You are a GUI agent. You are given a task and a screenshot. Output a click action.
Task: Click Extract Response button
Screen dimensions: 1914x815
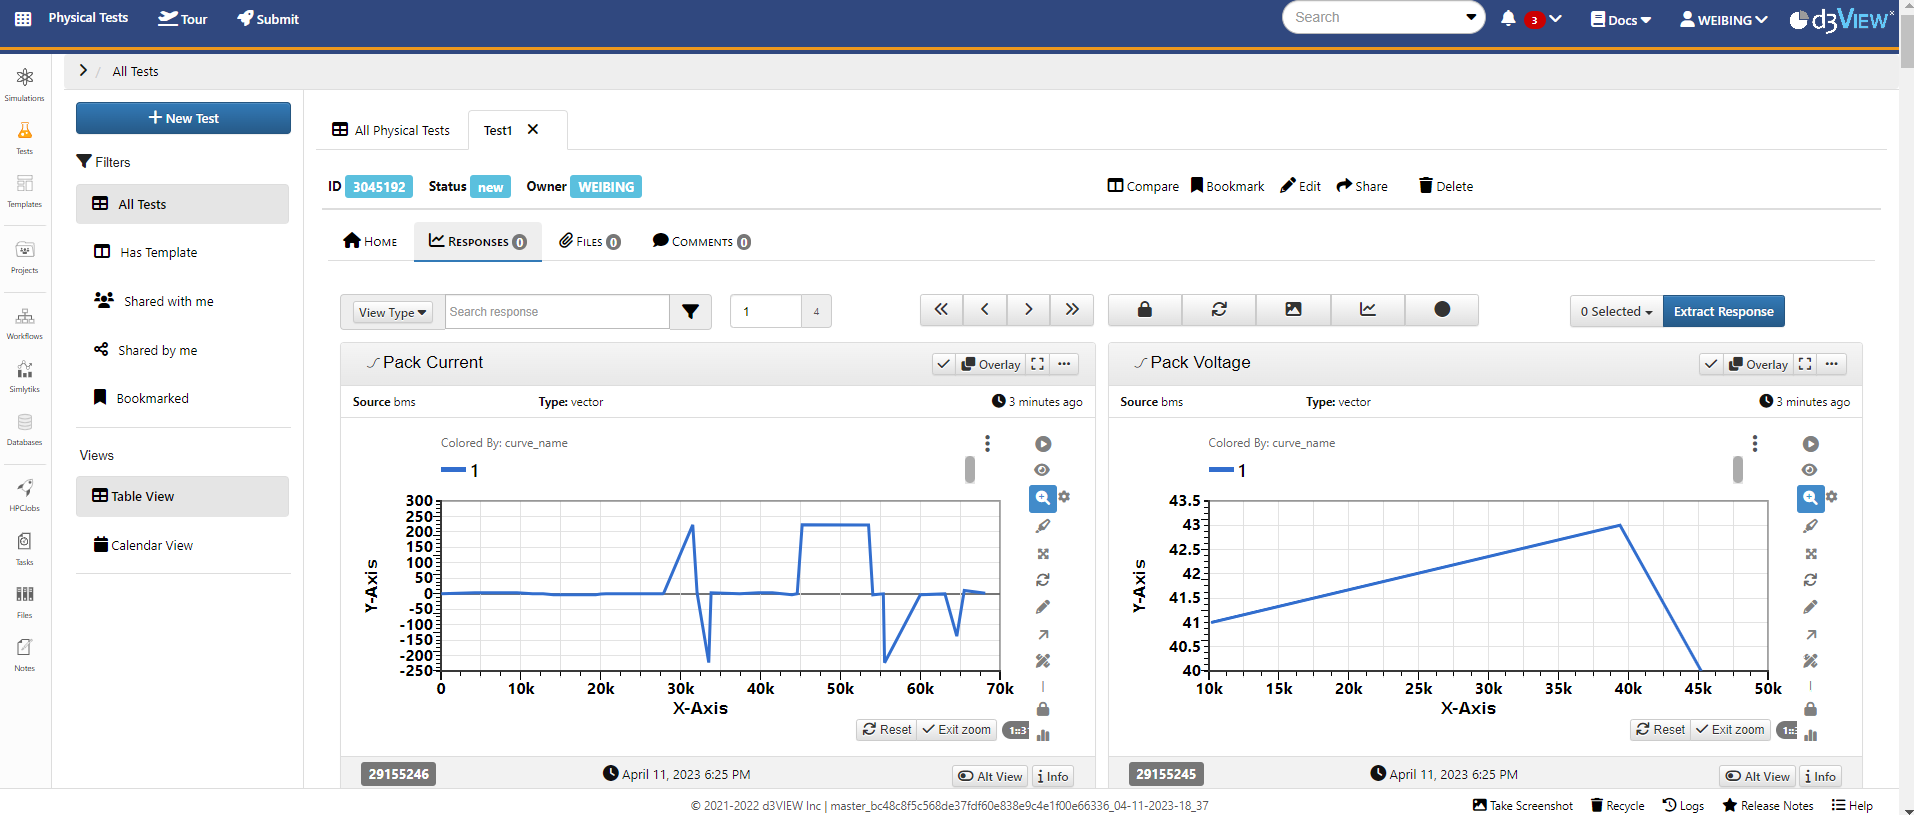(1724, 311)
